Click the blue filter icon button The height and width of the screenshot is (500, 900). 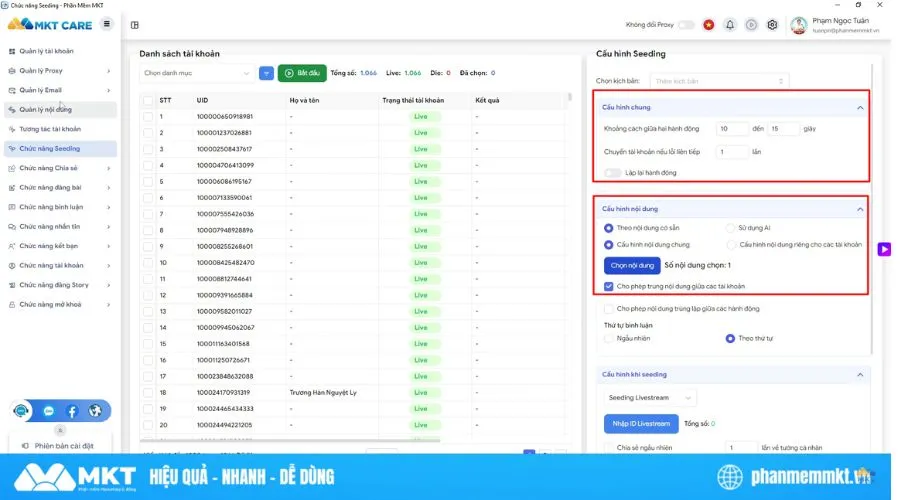point(266,73)
